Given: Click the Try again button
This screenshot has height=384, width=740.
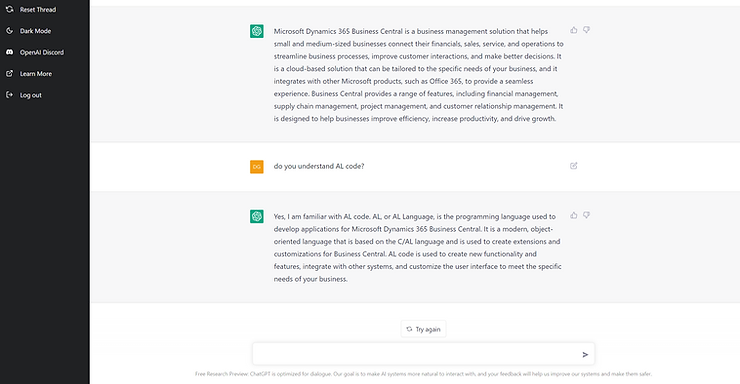Looking at the screenshot, I should click(x=423, y=329).
